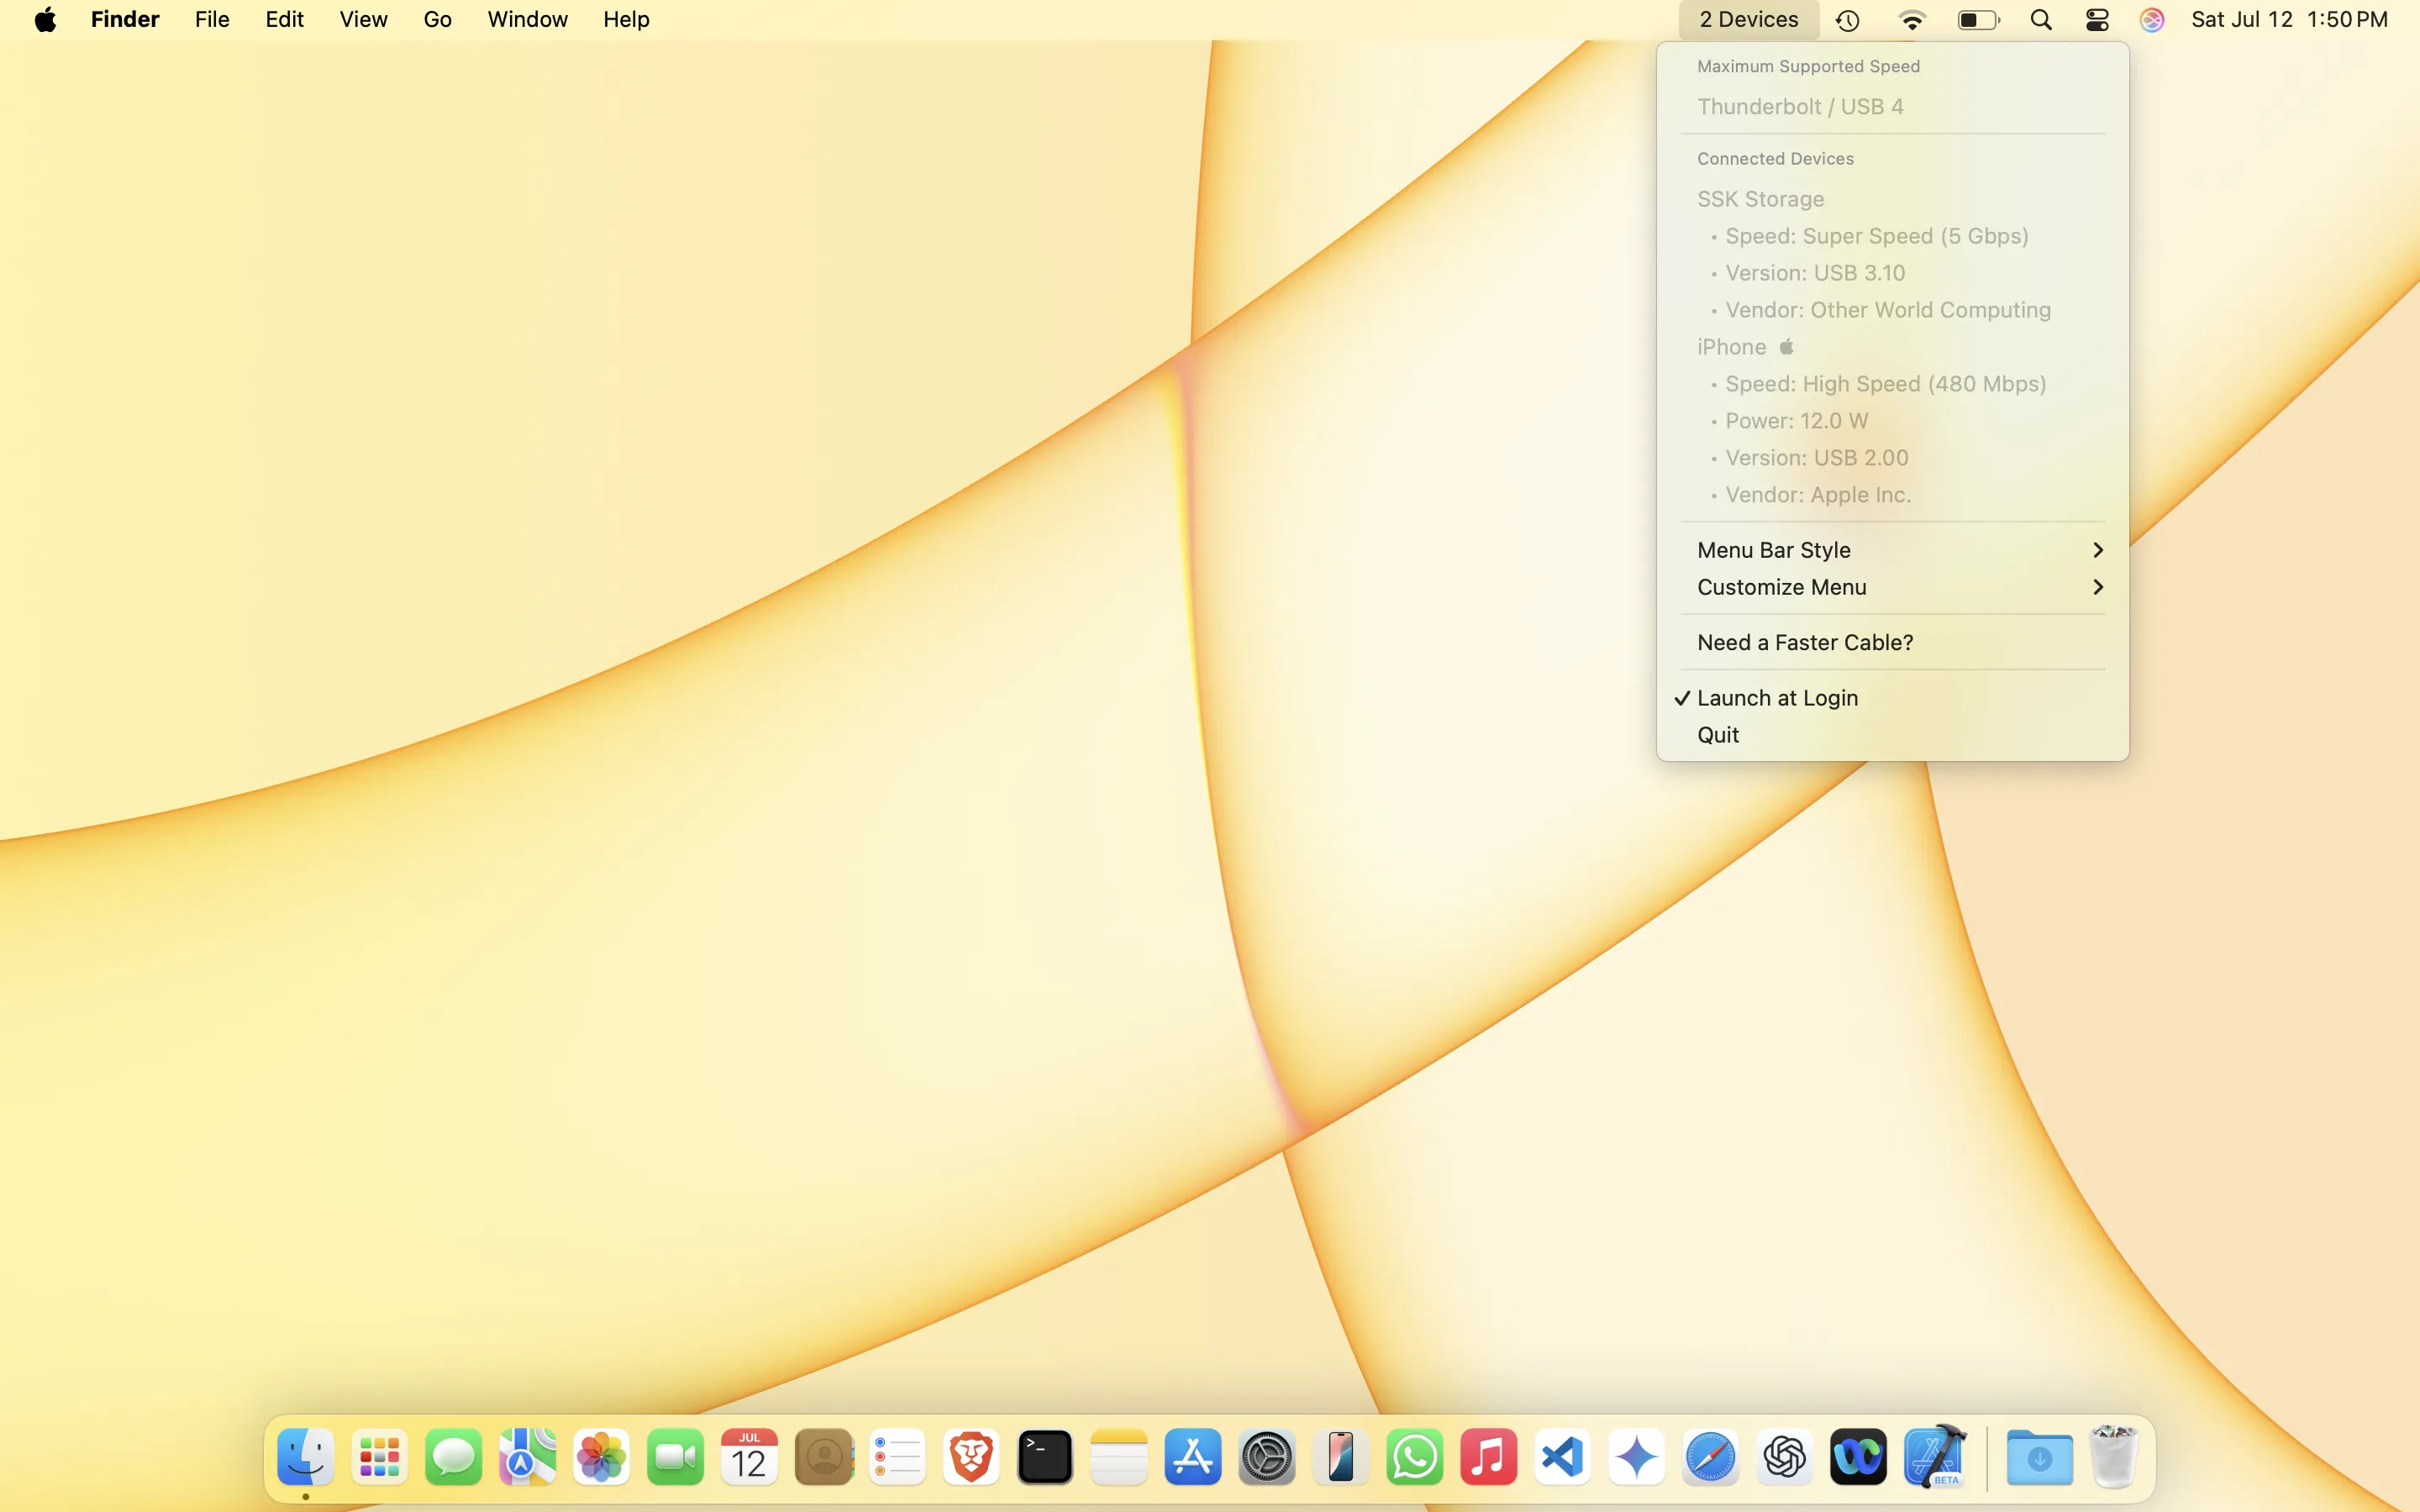Screen dimensions: 2420x1512
Task: Open Time Machine status icon
Action: pos(1847,20)
